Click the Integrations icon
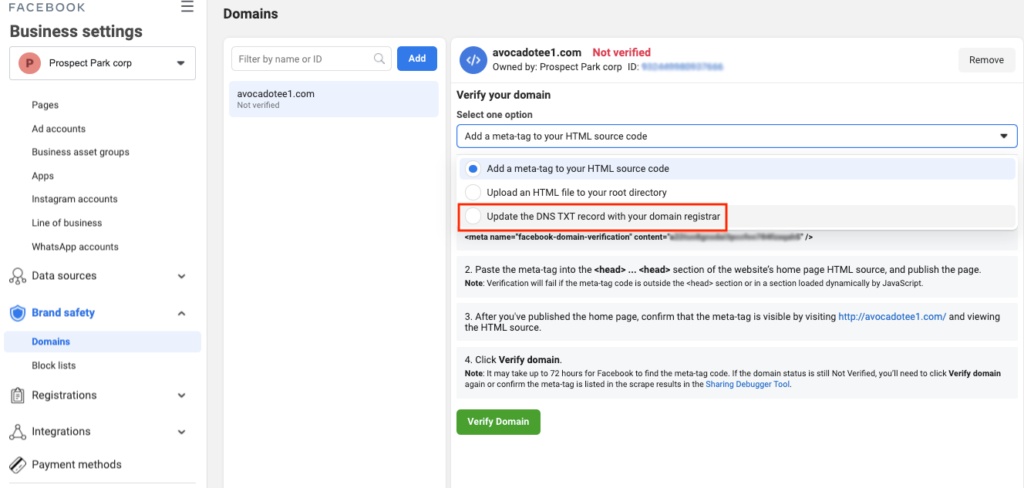 tap(18, 432)
